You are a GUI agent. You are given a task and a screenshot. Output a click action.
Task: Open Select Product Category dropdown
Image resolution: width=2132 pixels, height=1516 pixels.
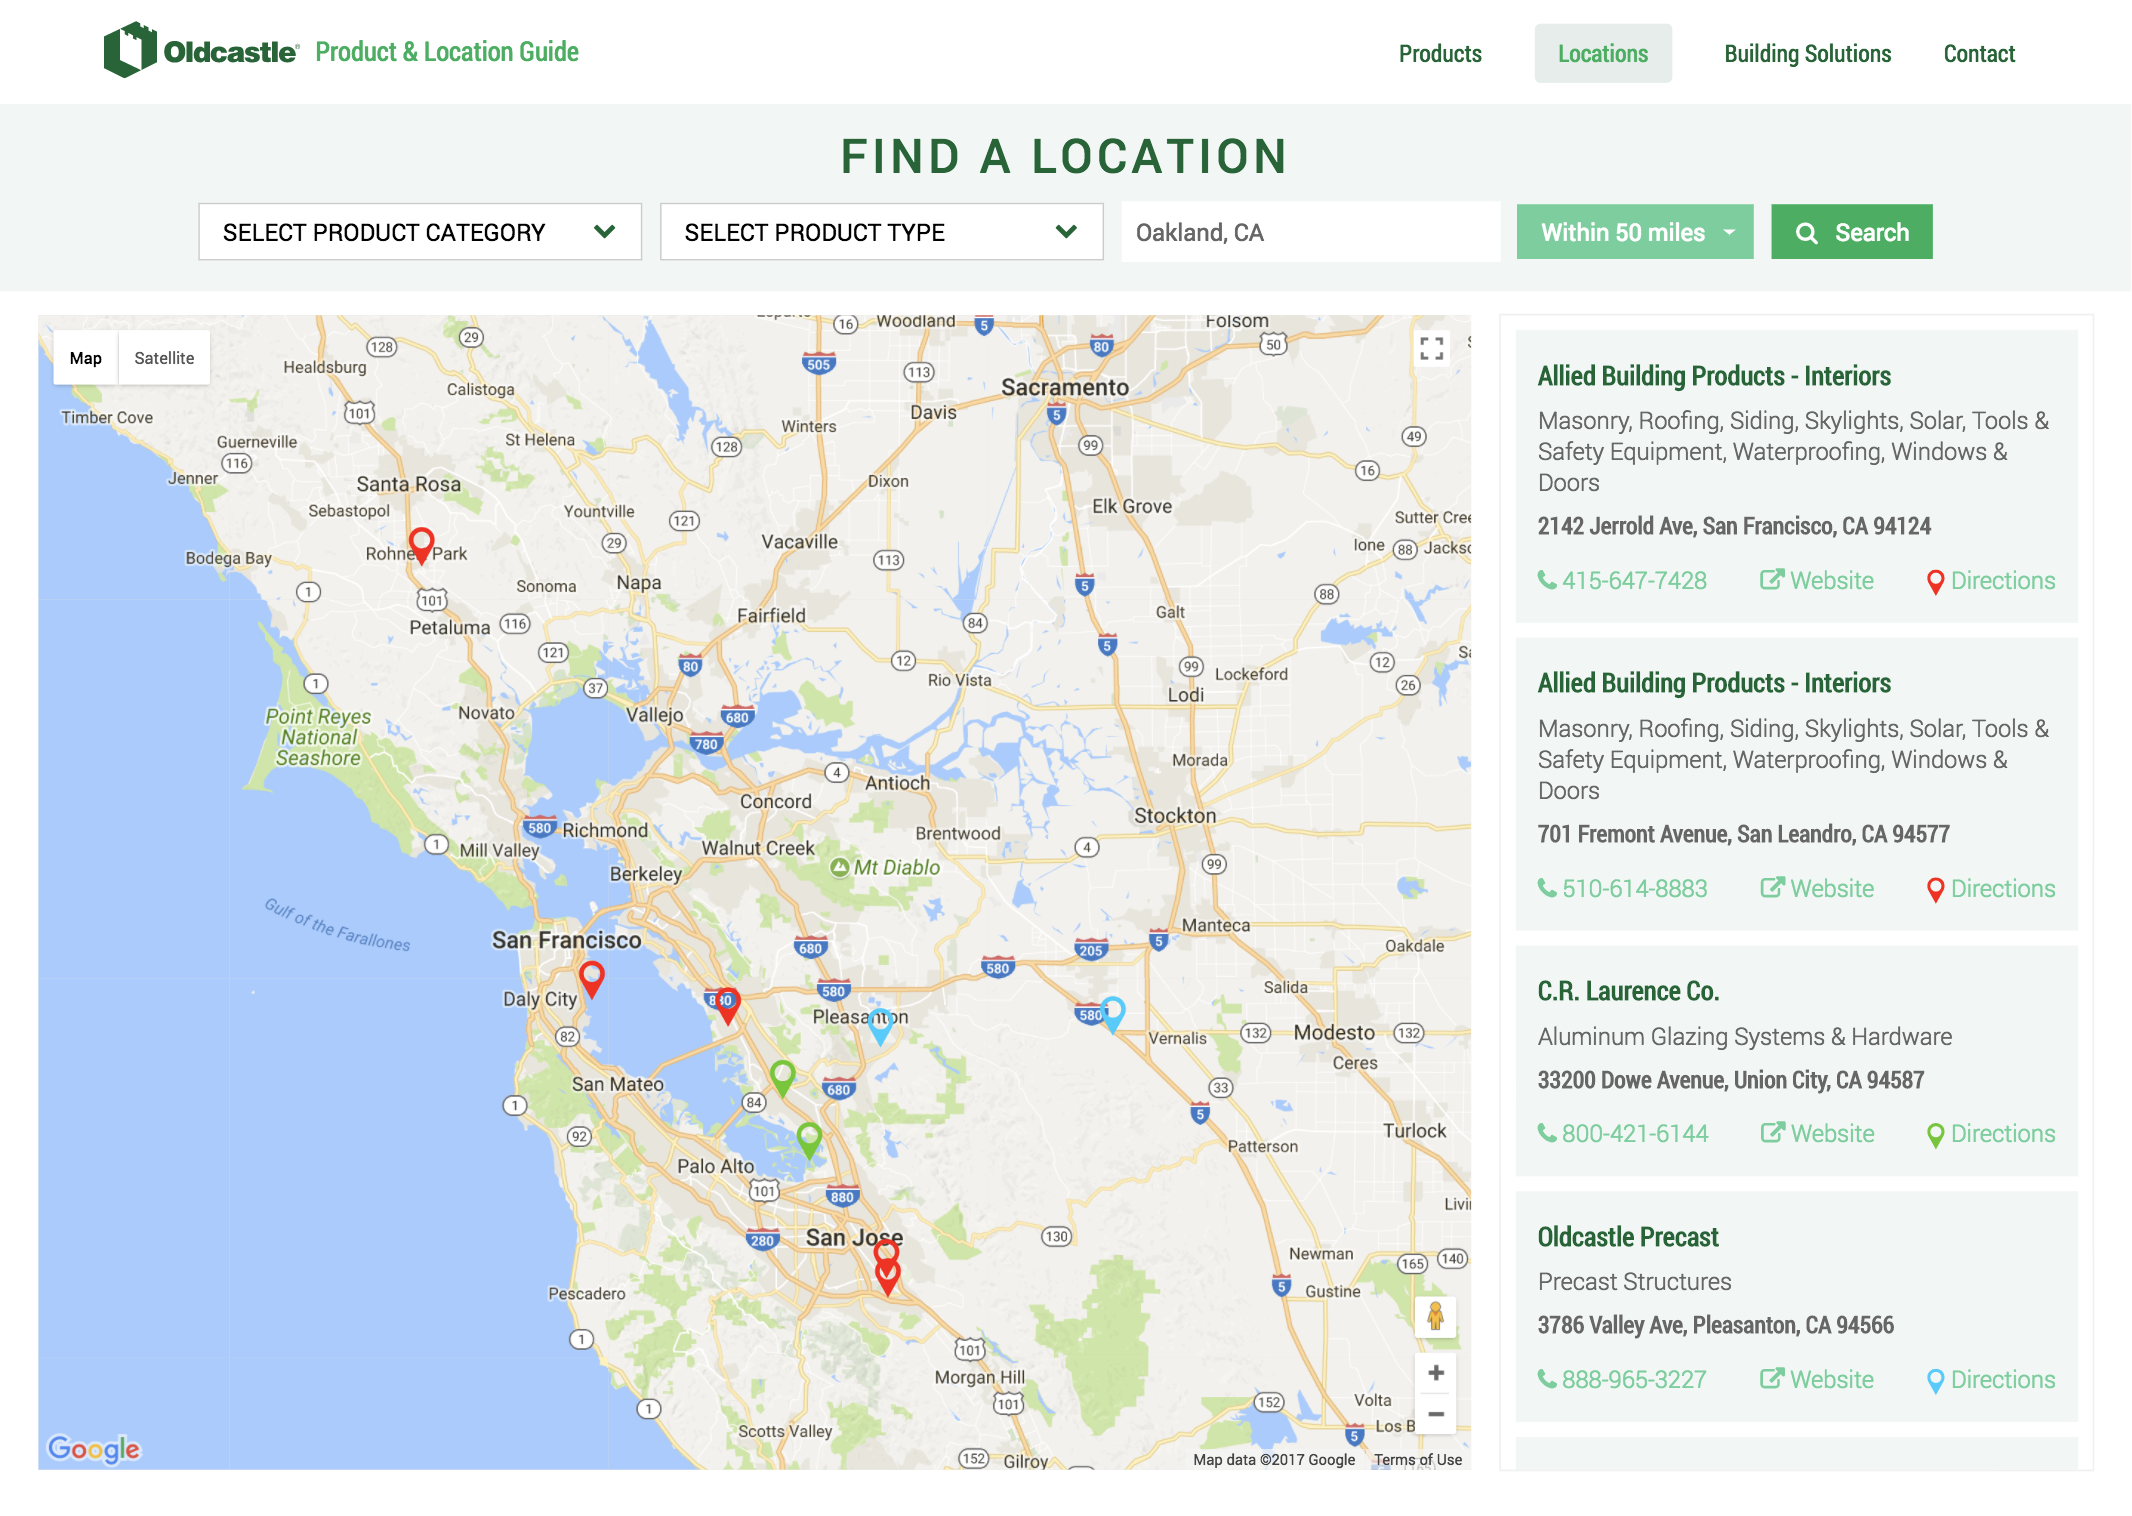point(420,232)
